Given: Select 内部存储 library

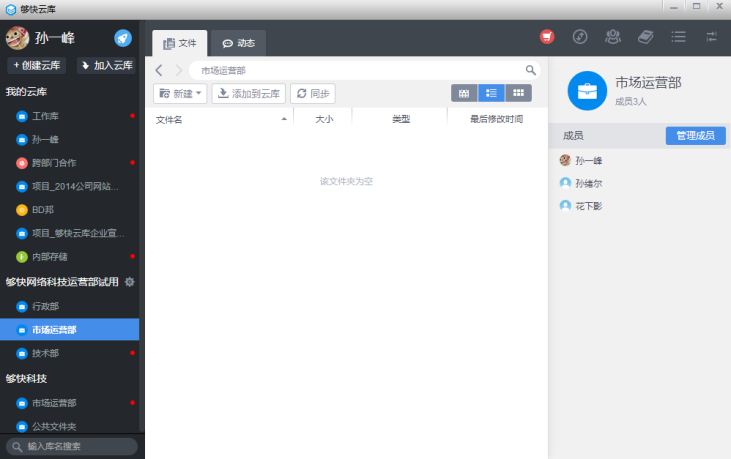Looking at the screenshot, I should [69, 257].
